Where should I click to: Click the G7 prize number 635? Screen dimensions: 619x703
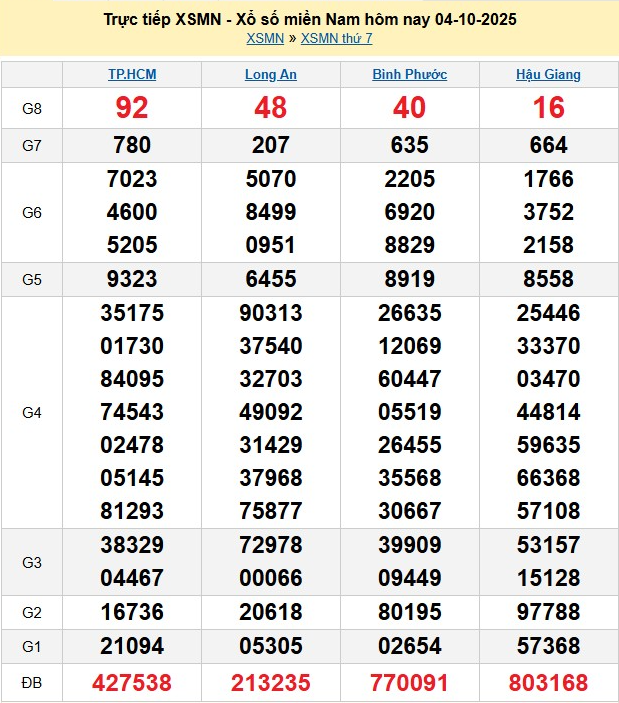pos(409,145)
